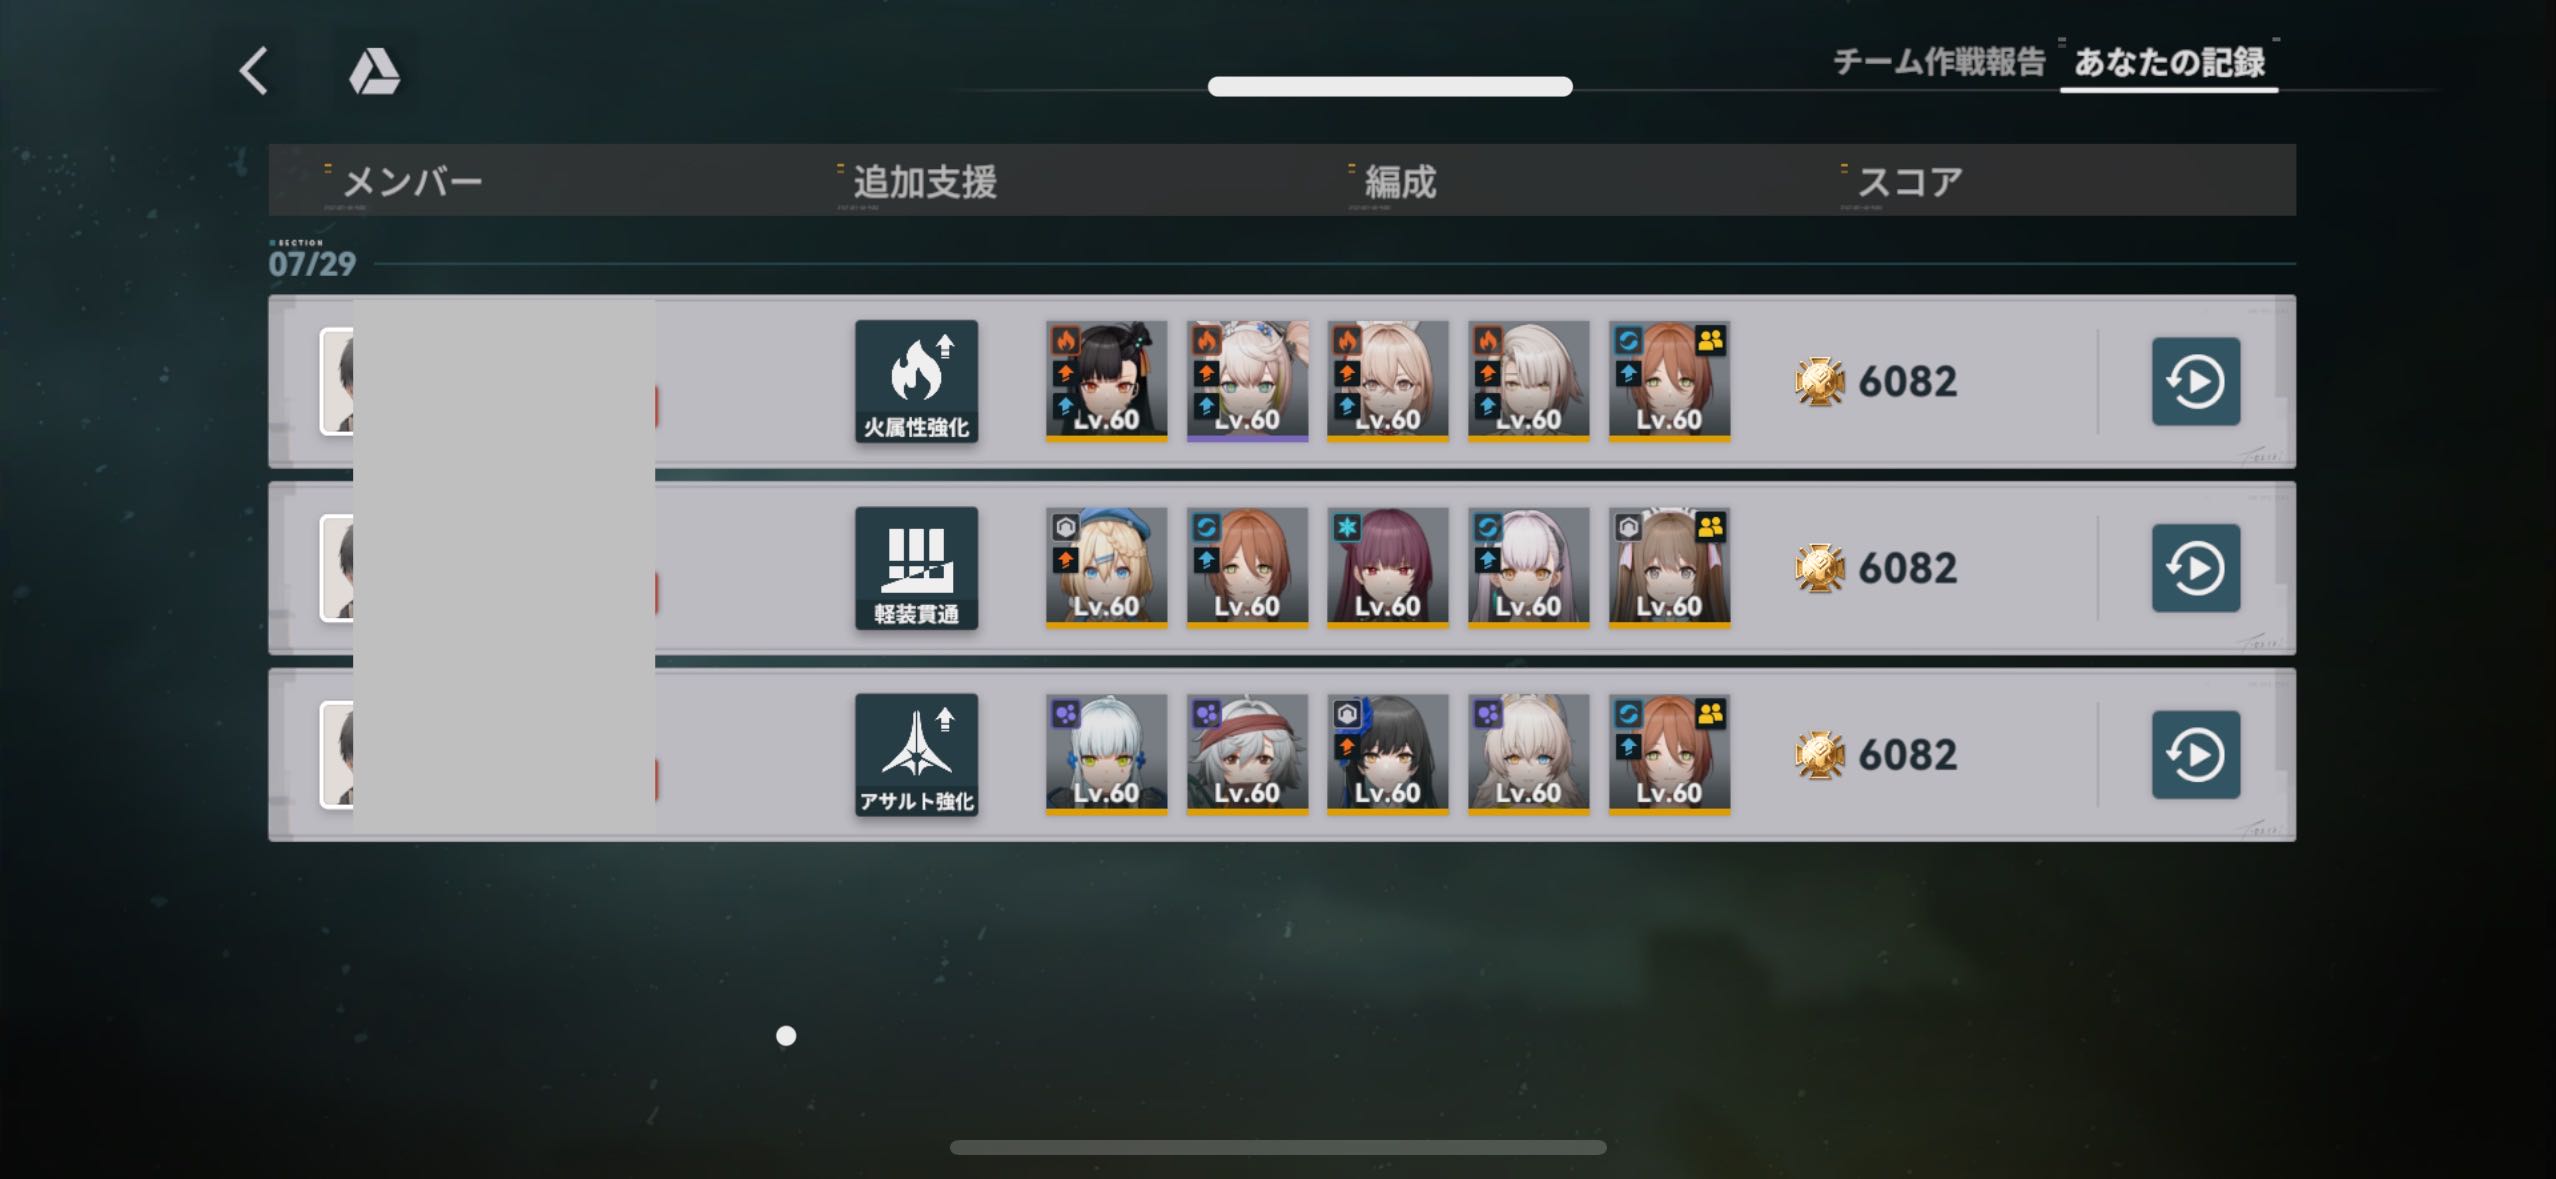Viewport: 2556px width, 1179px height.
Task: Select the 軽装貫通 support icon
Action: coord(916,568)
